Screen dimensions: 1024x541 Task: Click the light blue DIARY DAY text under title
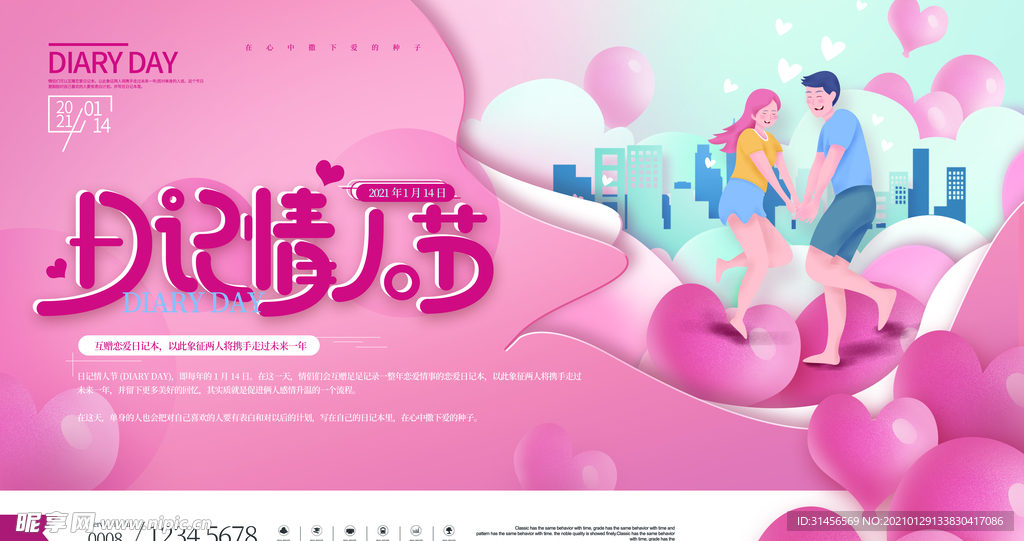pos(191,302)
